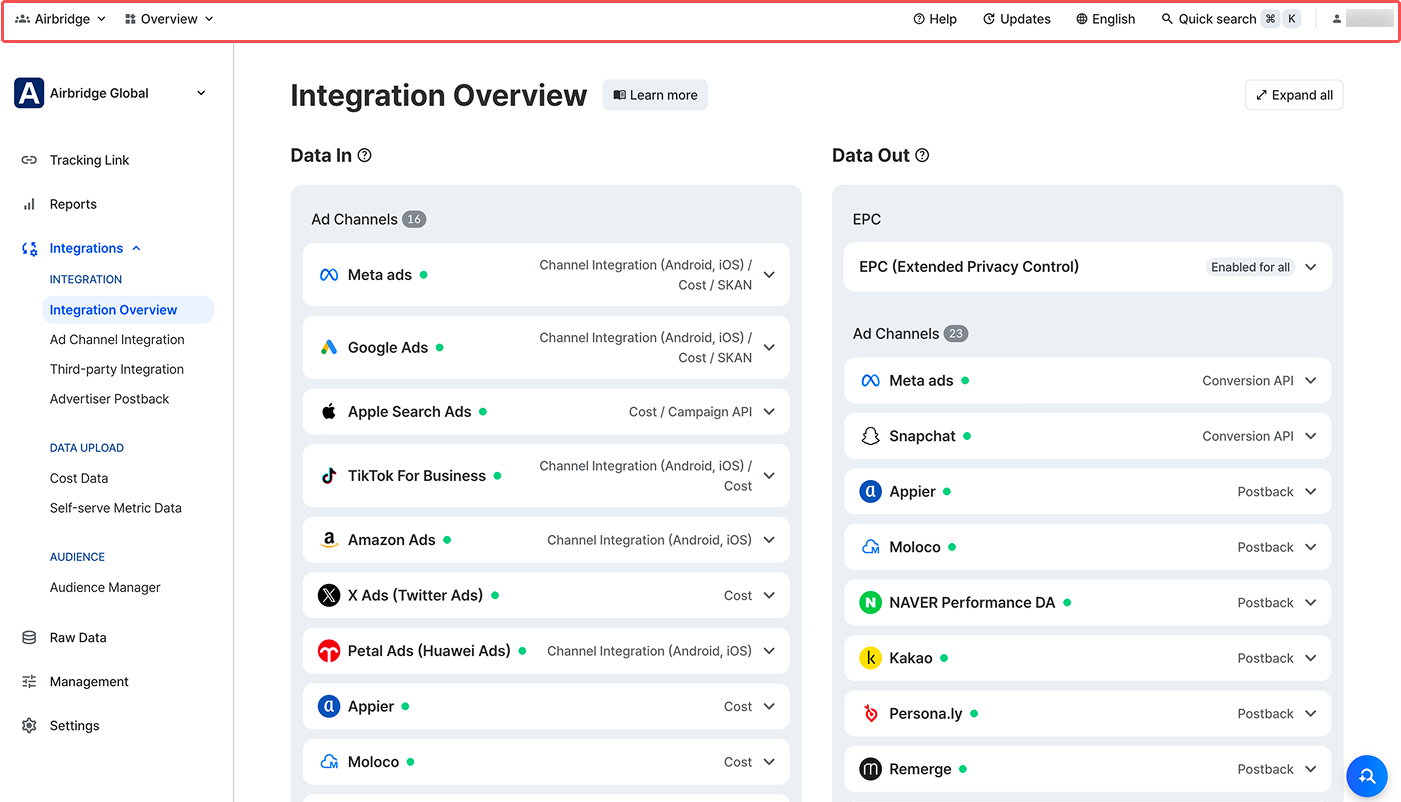1401x802 pixels.
Task: Open Self-serve Metric Data in sidebar
Action: [x=116, y=508]
